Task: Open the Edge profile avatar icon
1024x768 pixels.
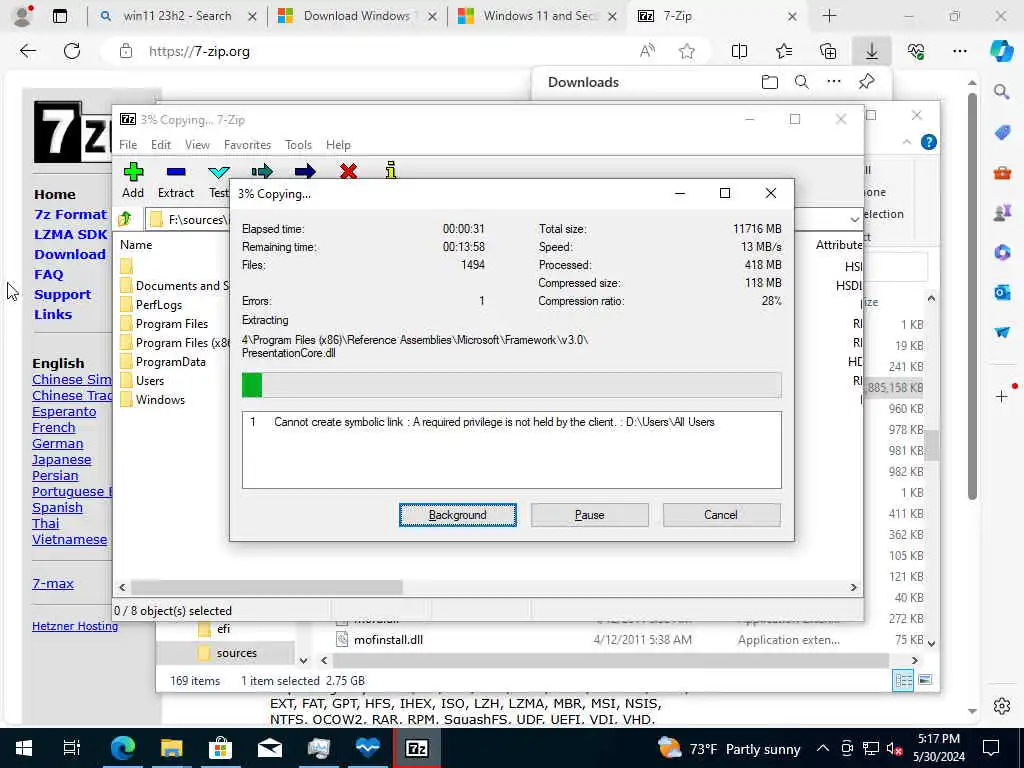Action: pyautogui.click(x=23, y=16)
